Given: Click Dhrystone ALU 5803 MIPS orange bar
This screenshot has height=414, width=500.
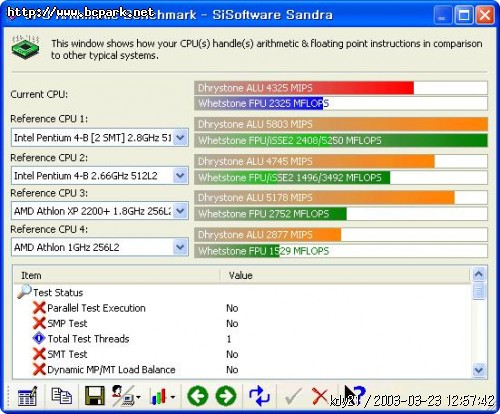Looking at the screenshot, I should click(x=341, y=124).
